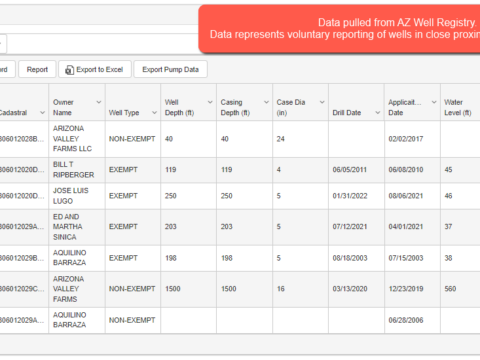The width and height of the screenshot is (480, 360).
Task: Click application date 12/23/2019 cell
Action: pos(412,289)
